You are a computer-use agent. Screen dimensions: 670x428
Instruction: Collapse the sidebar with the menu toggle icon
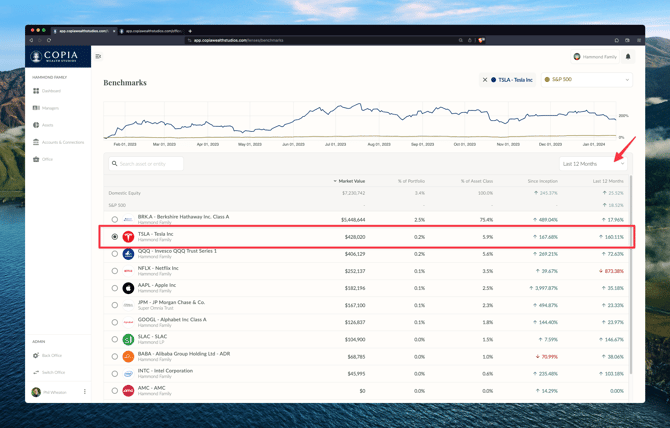[98, 57]
